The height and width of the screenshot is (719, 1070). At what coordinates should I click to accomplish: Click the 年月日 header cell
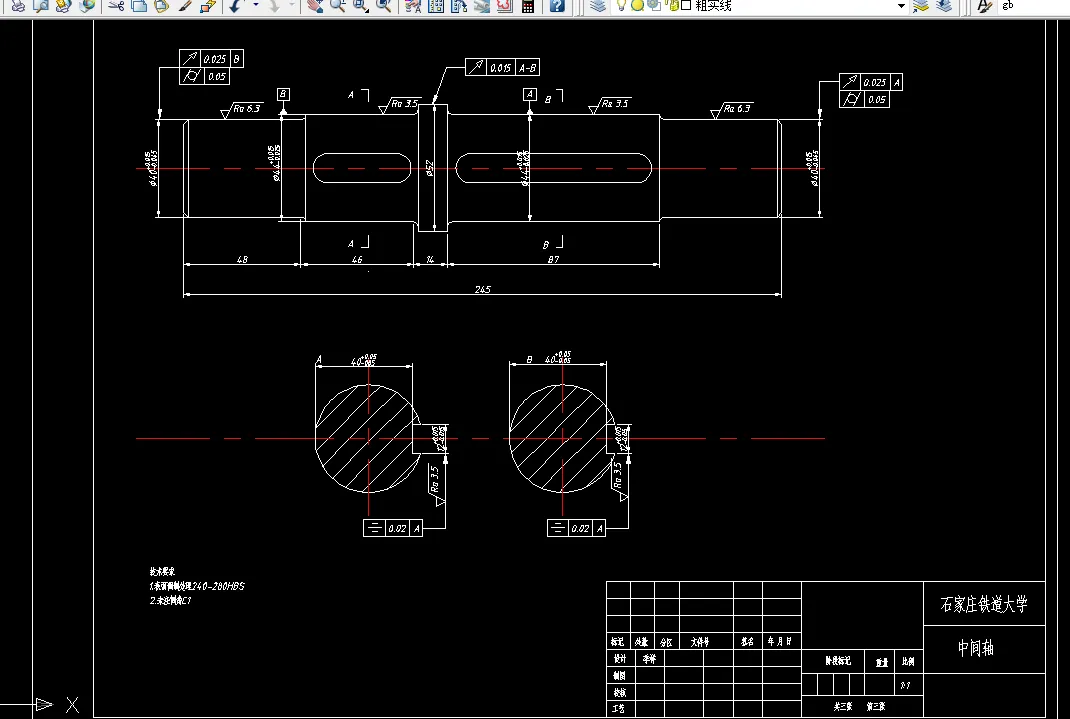click(779, 641)
